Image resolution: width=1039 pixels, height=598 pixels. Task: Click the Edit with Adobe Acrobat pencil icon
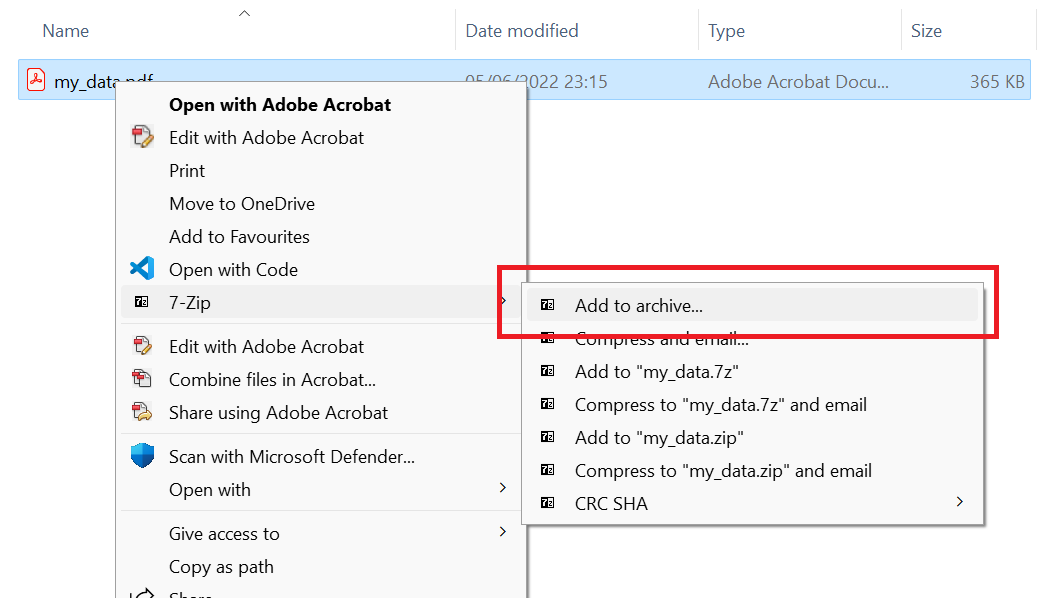[x=144, y=137]
